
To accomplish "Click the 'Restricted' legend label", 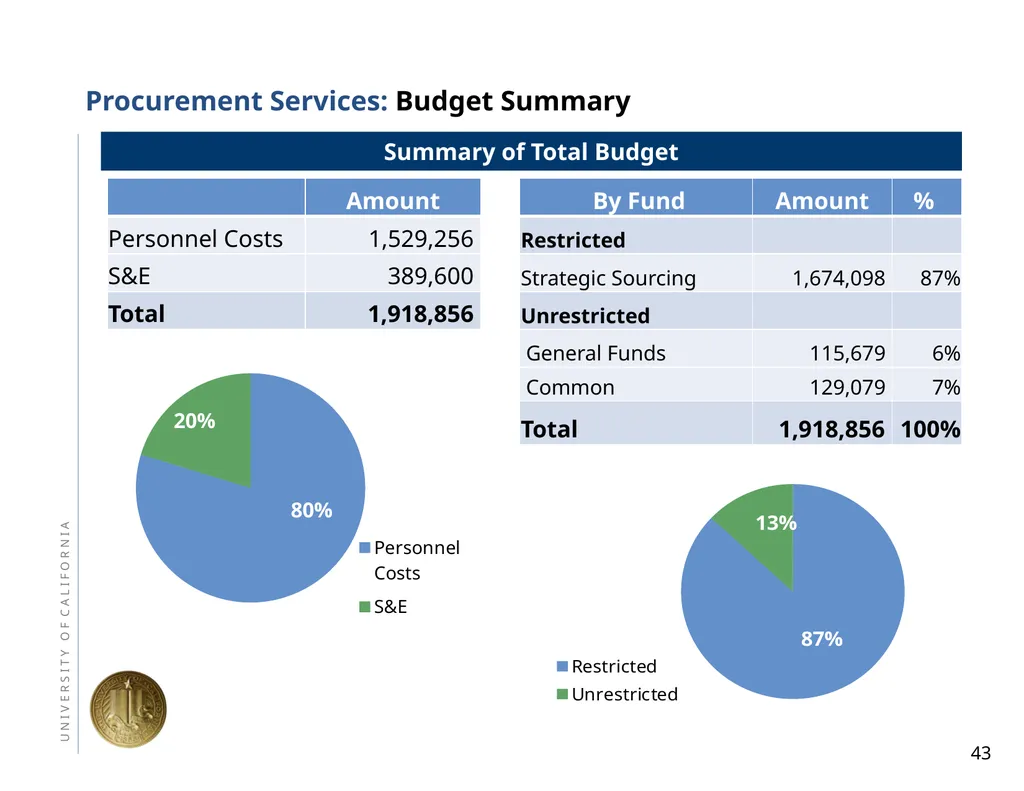I will [614, 666].
